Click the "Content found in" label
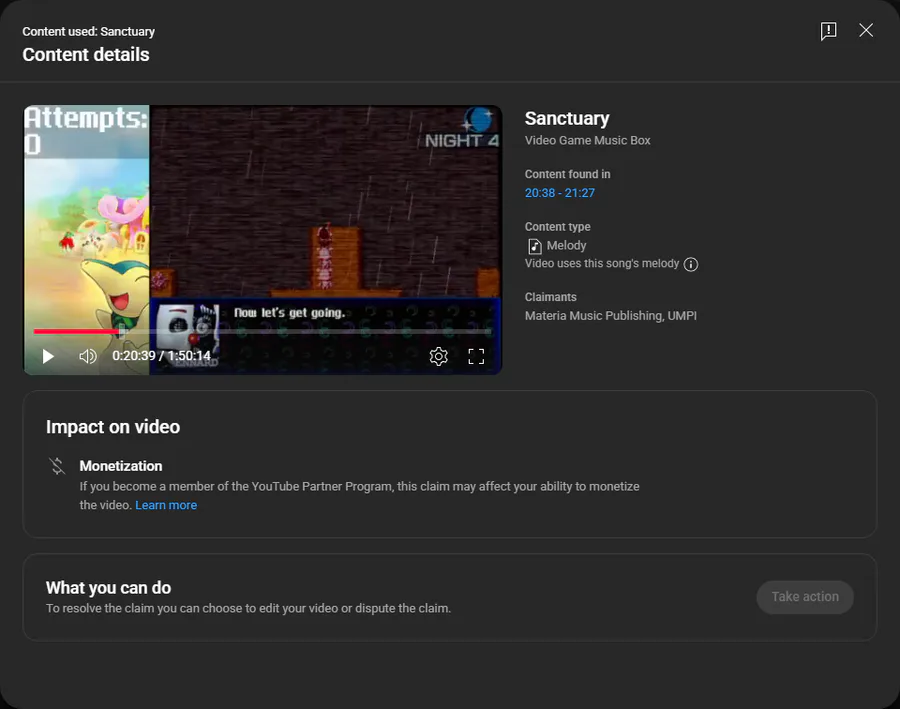900x709 pixels. [567, 175]
